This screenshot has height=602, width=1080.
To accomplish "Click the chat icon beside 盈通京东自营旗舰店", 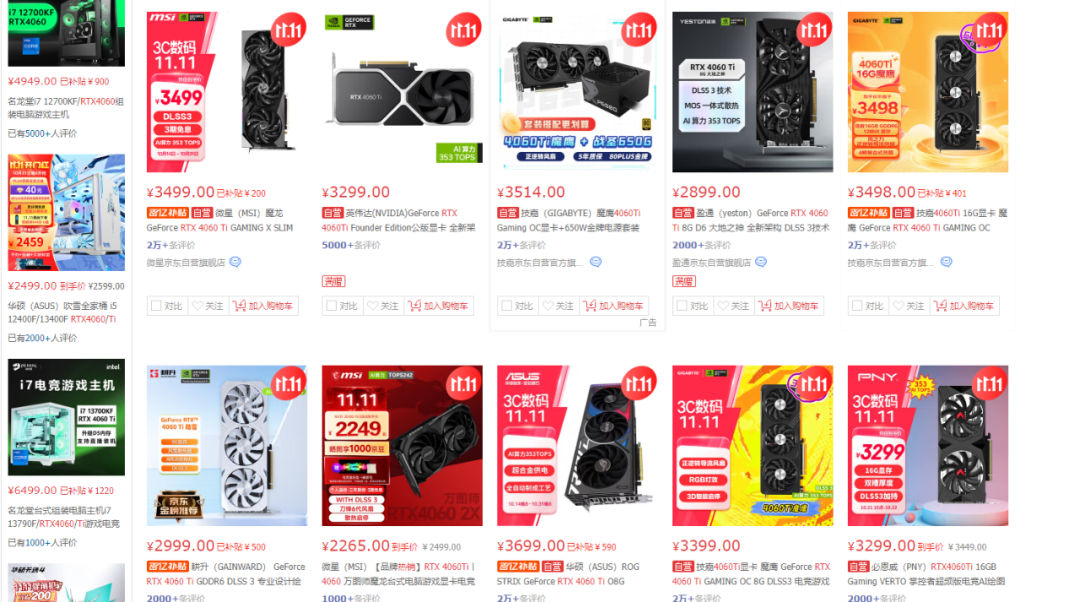I will pyautogui.click(x=761, y=262).
